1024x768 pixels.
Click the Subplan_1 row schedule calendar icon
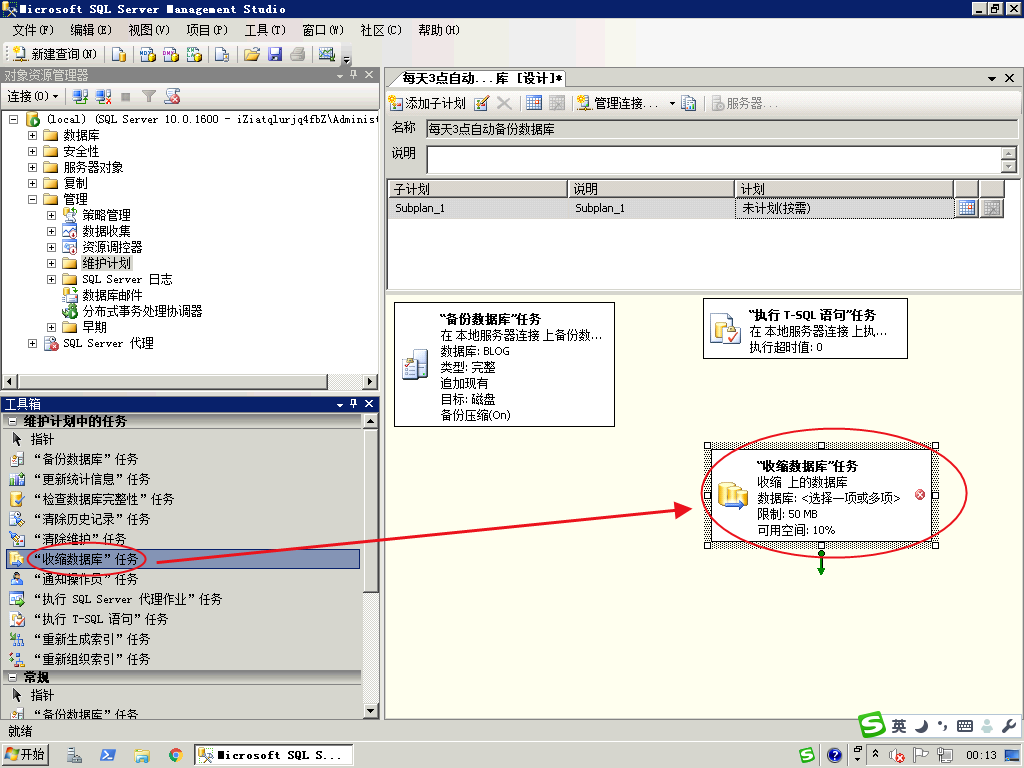tap(967, 208)
